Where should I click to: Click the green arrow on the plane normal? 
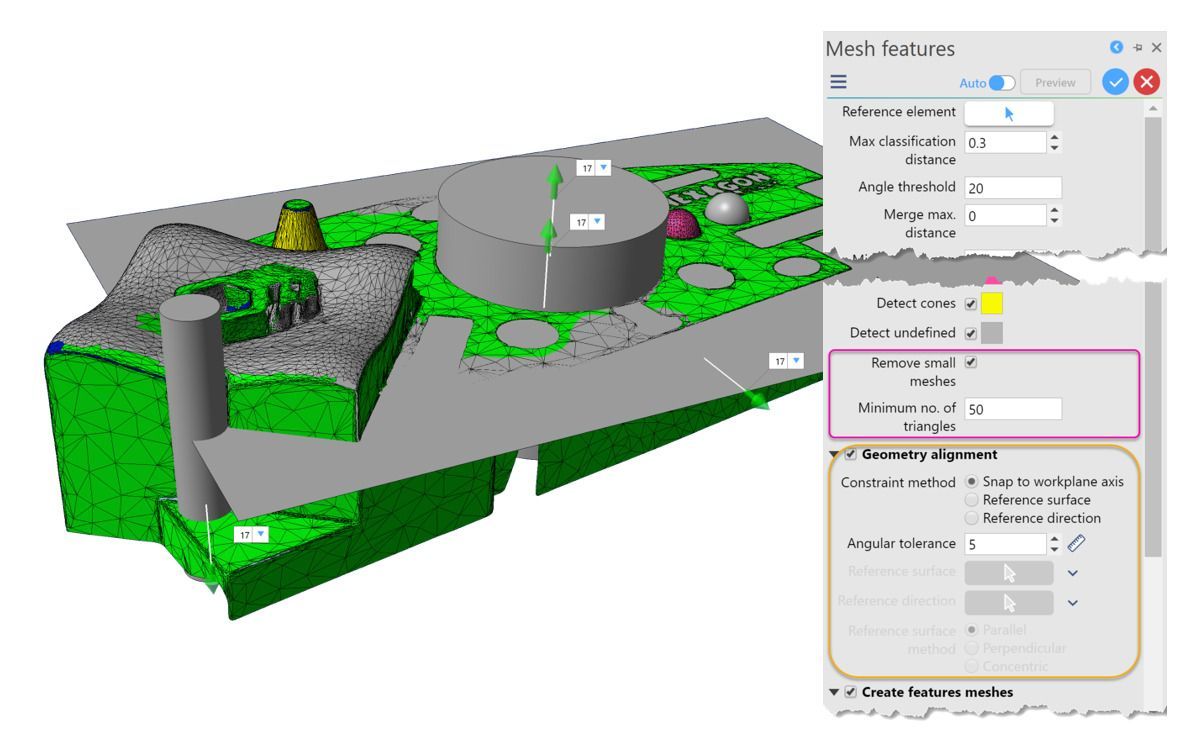coord(757,399)
